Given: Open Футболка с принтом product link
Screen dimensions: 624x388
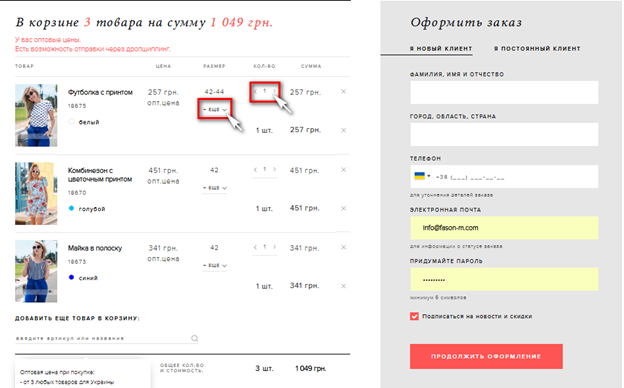Looking at the screenshot, I should [x=100, y=92].
